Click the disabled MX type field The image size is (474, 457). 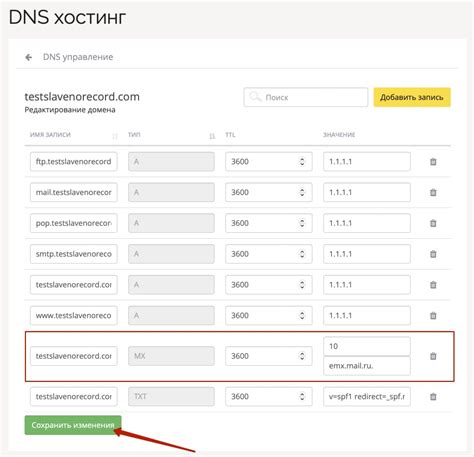tap(171, 356)
